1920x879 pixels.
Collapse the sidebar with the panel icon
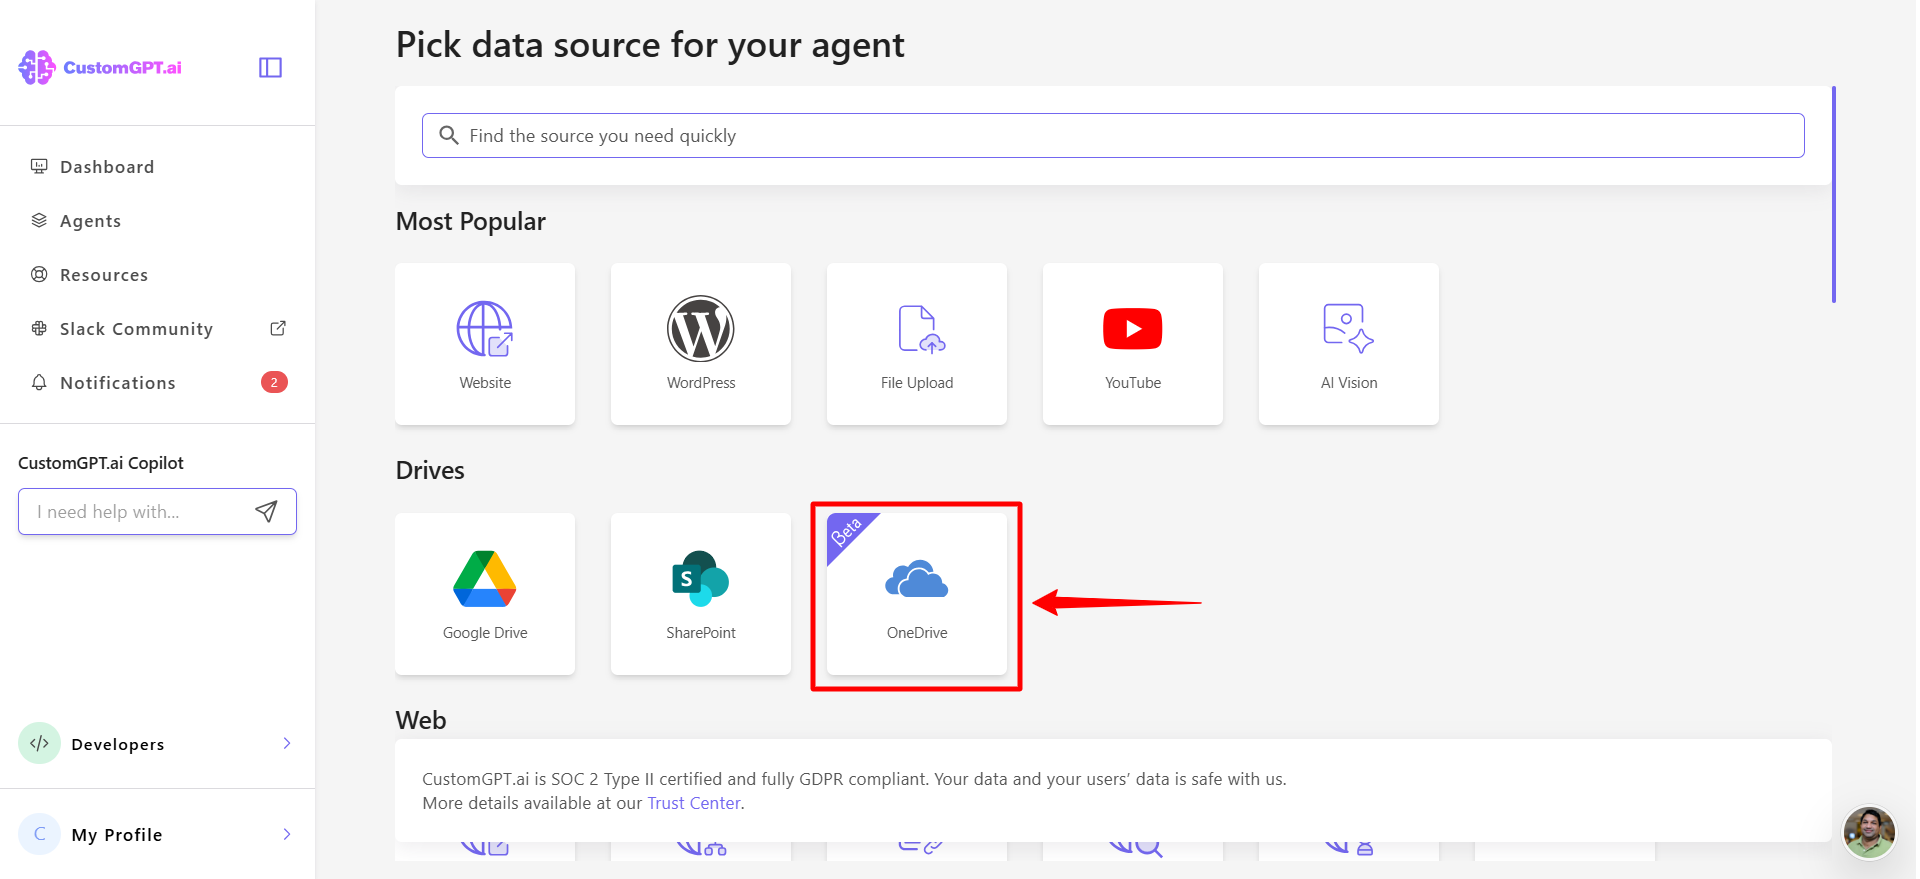(x=270, y=67)
